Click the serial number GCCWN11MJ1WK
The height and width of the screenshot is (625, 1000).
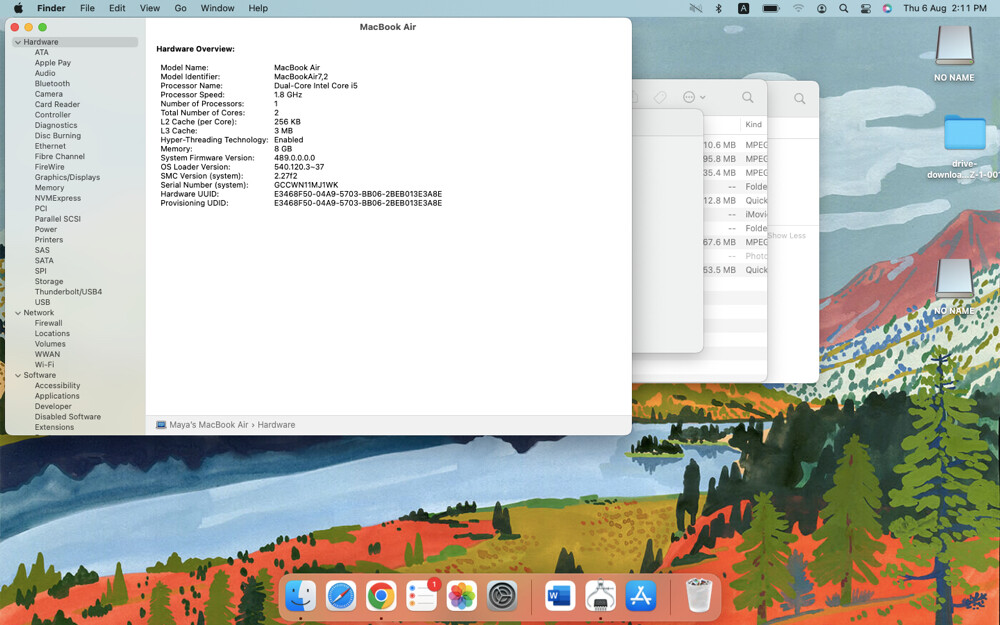tap(306, 185)
